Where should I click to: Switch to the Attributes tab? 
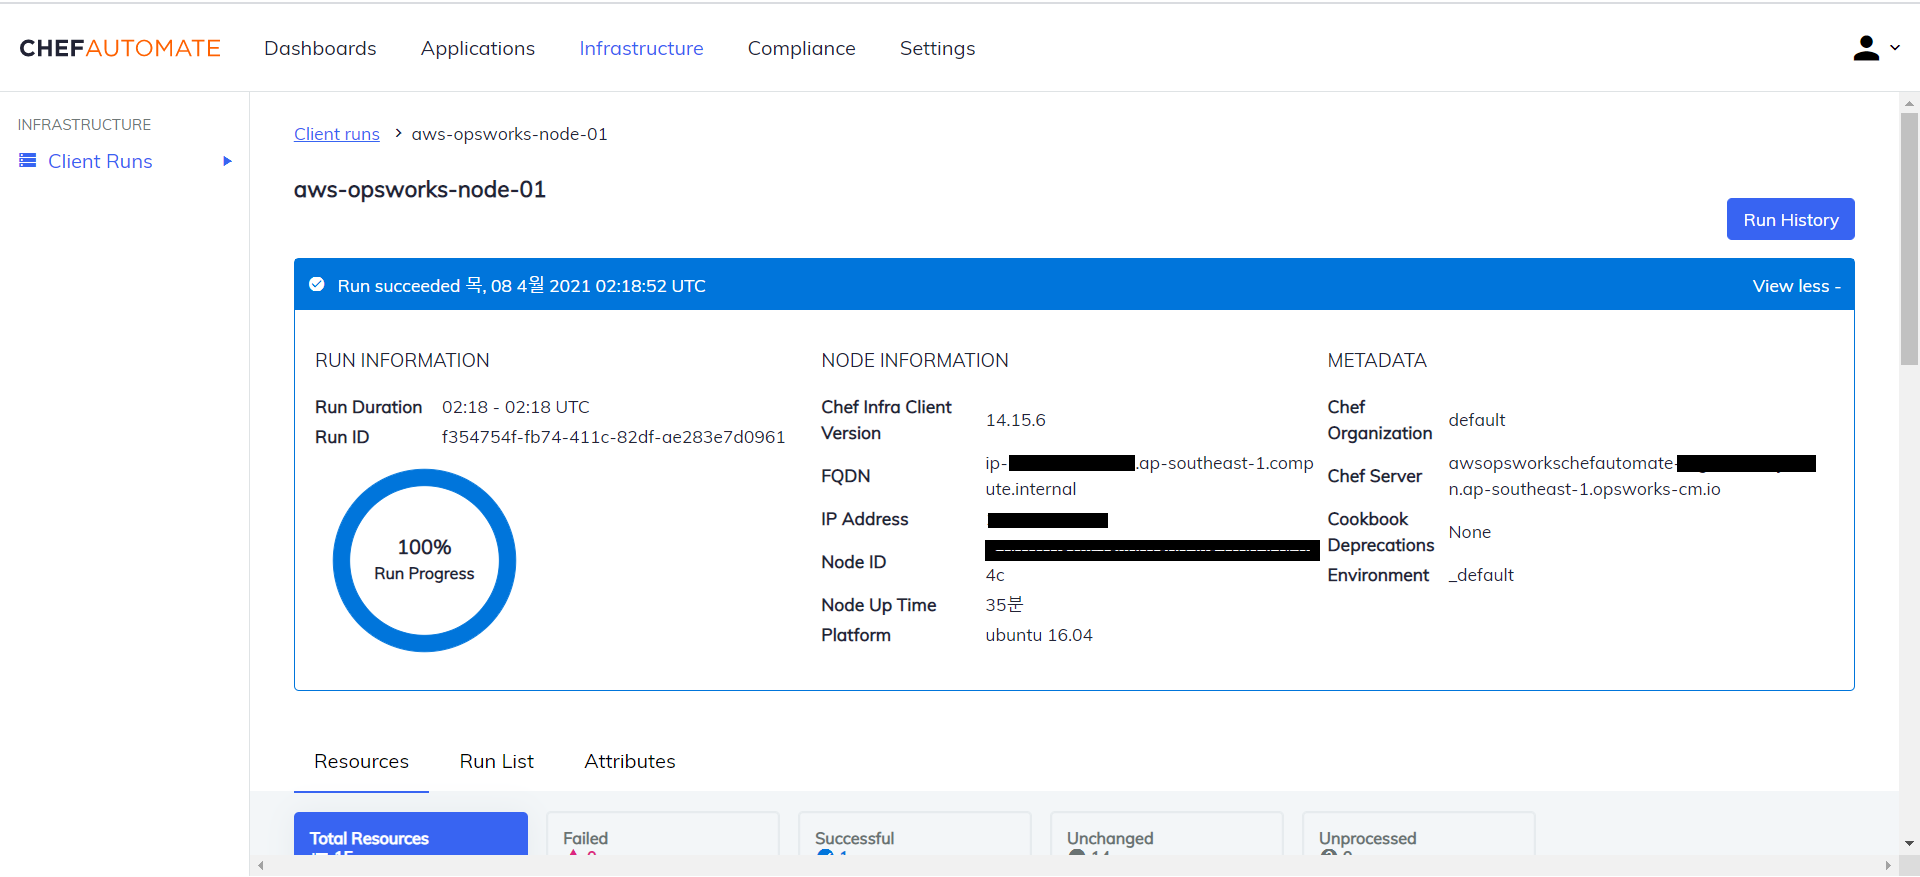click(x=630, y=761)
